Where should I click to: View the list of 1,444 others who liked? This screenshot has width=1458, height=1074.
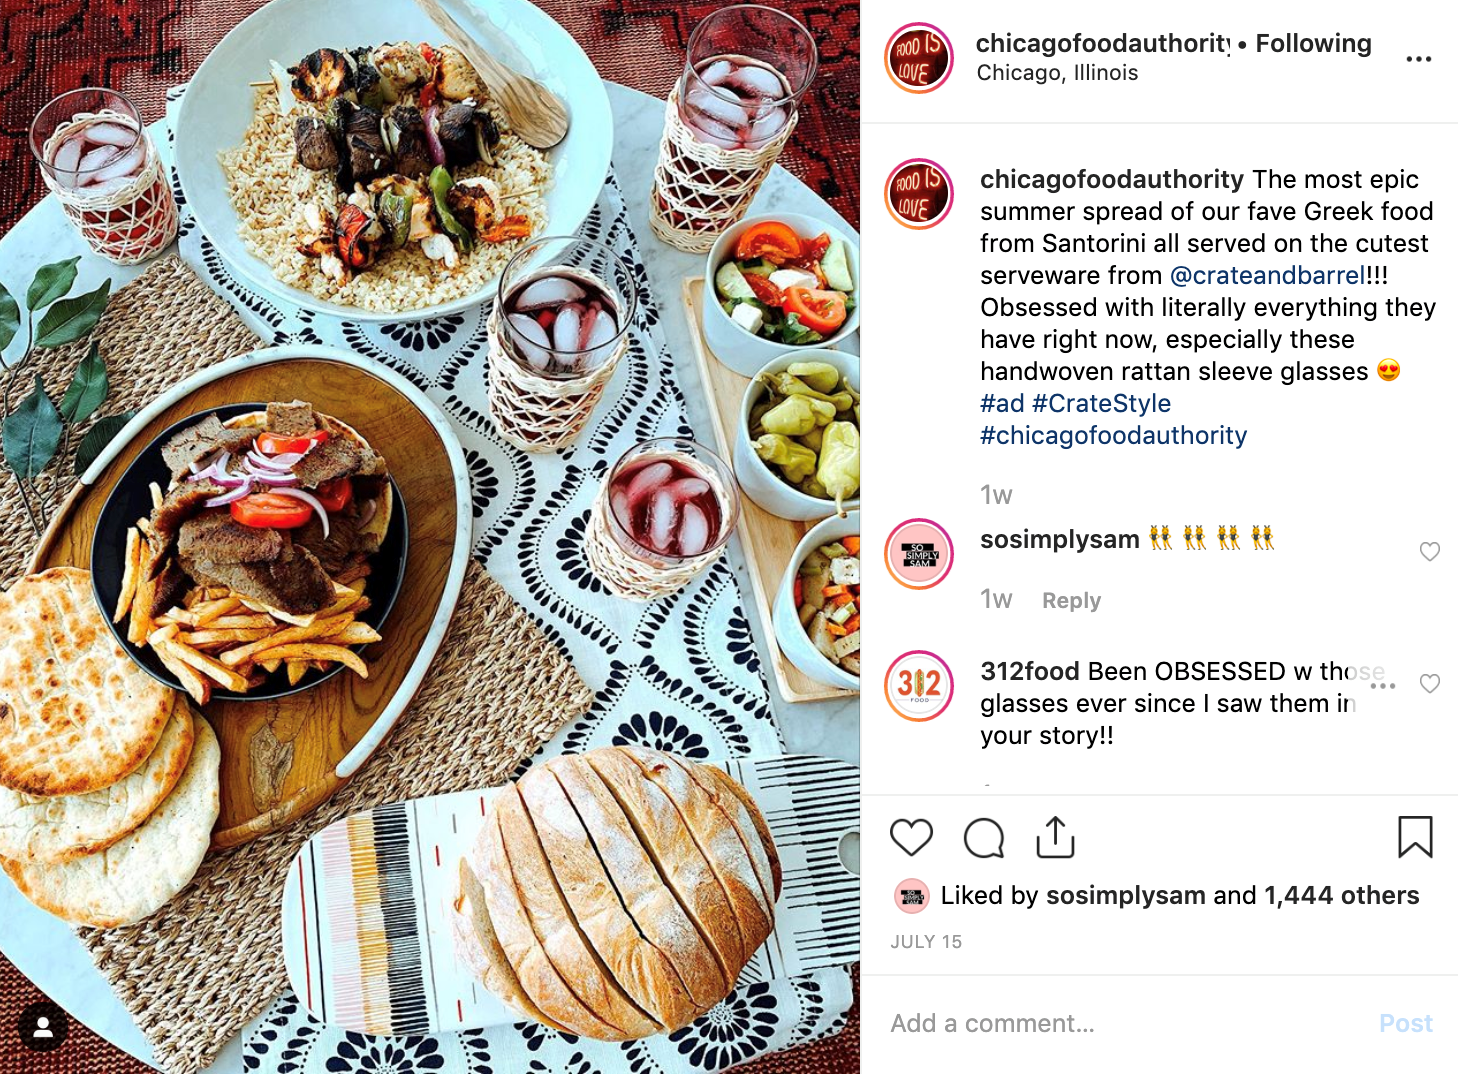tap(1341, 895)
